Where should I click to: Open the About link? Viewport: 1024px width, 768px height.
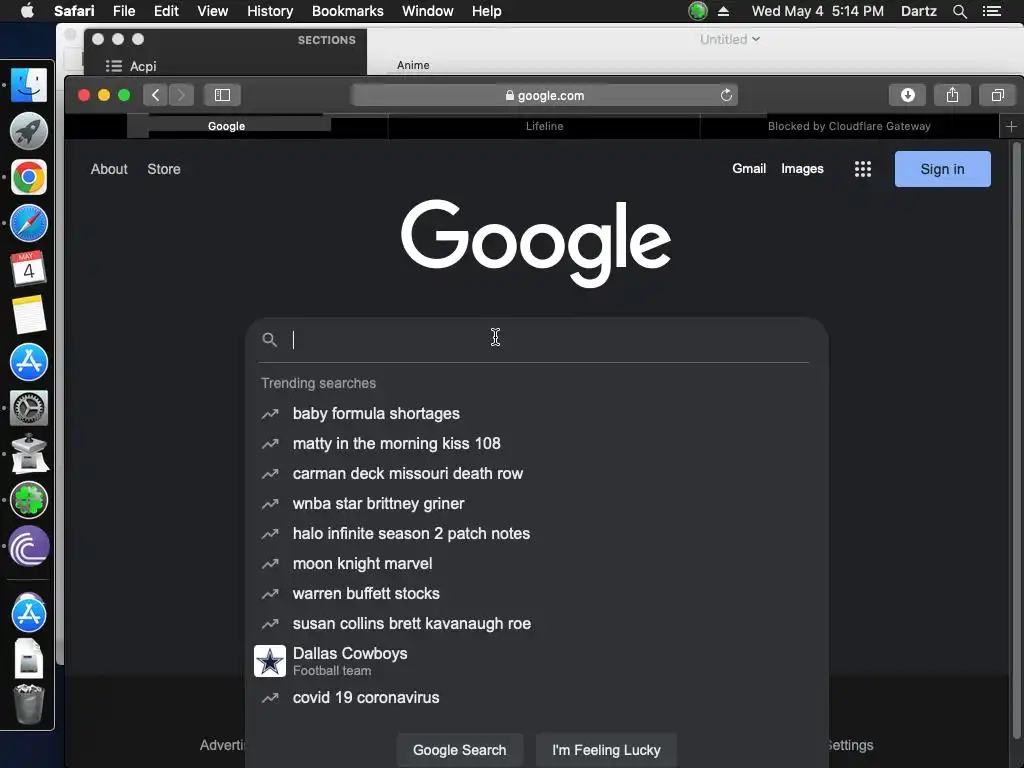tap(109, 169)
